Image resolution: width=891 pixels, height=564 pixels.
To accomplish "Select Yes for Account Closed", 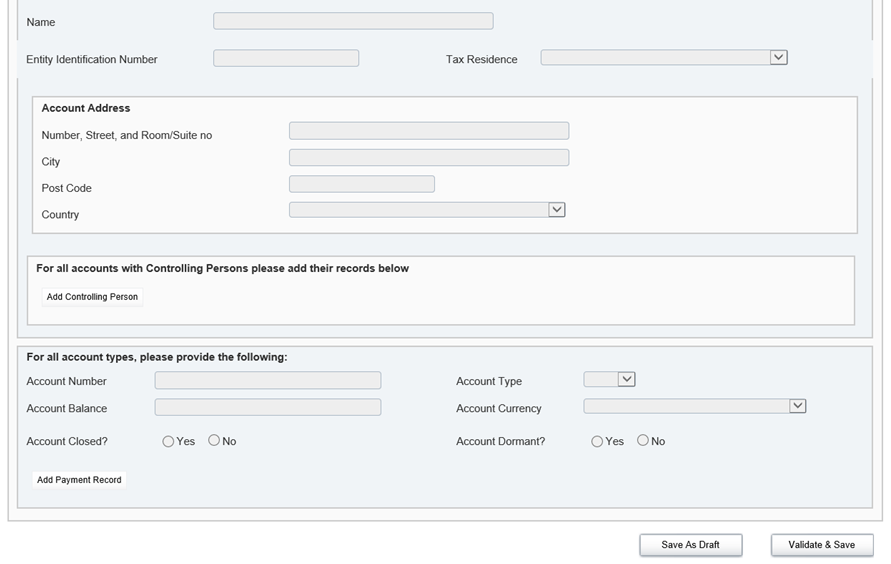I will pos(168,441).
